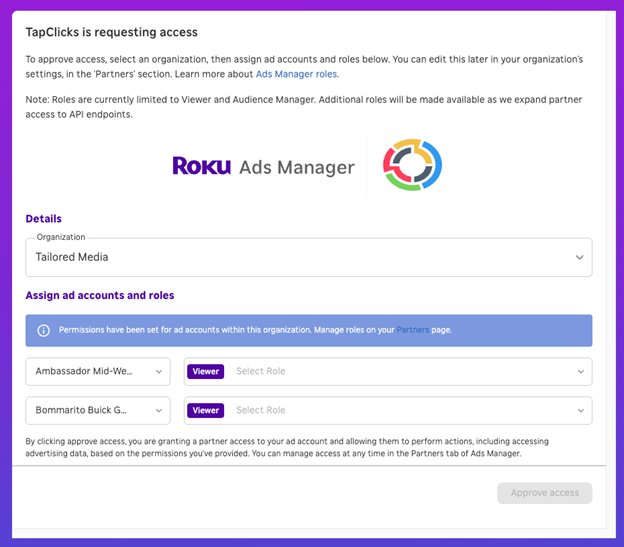Click the chevron at the end of the Ambassador role field
The image size is (624, 547).
581,372
